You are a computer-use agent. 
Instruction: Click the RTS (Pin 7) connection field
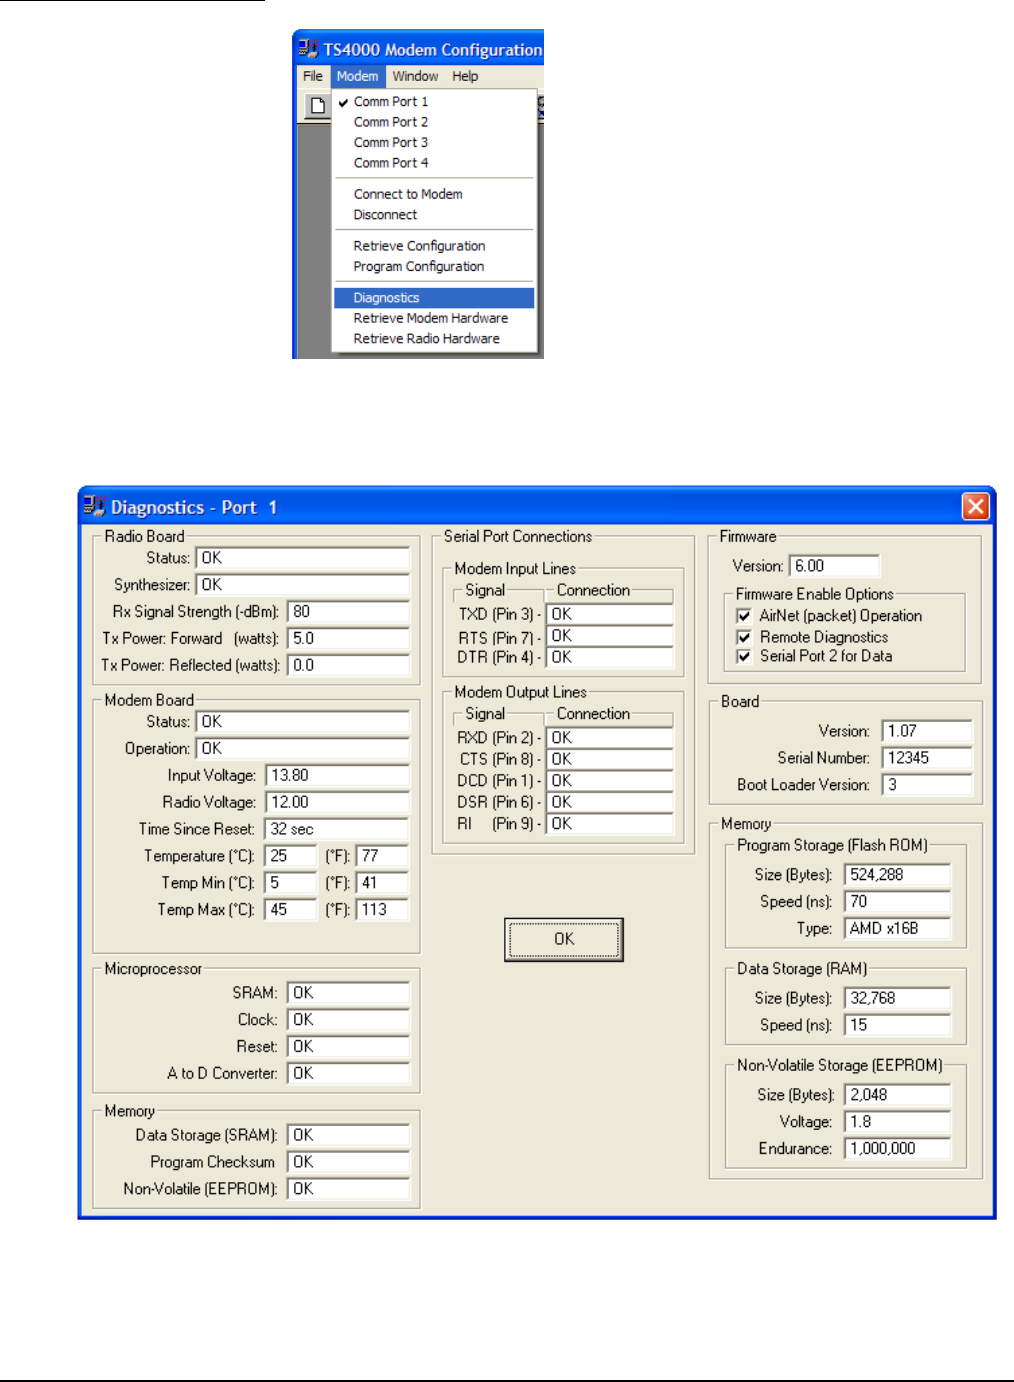610,637
